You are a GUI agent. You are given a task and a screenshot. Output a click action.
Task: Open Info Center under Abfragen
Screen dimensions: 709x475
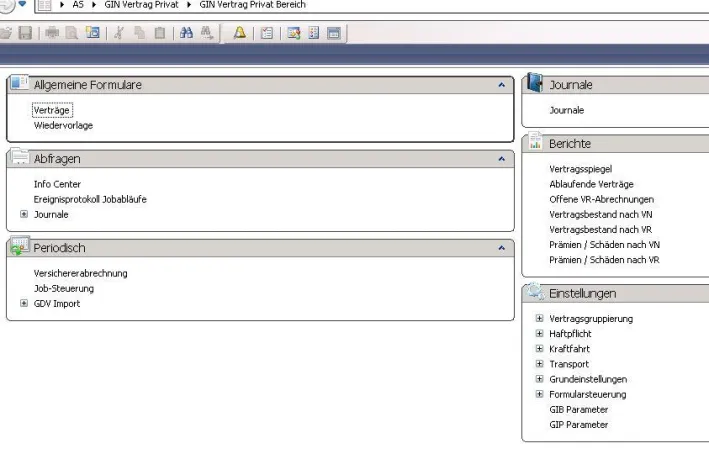(x=57, y=184)
